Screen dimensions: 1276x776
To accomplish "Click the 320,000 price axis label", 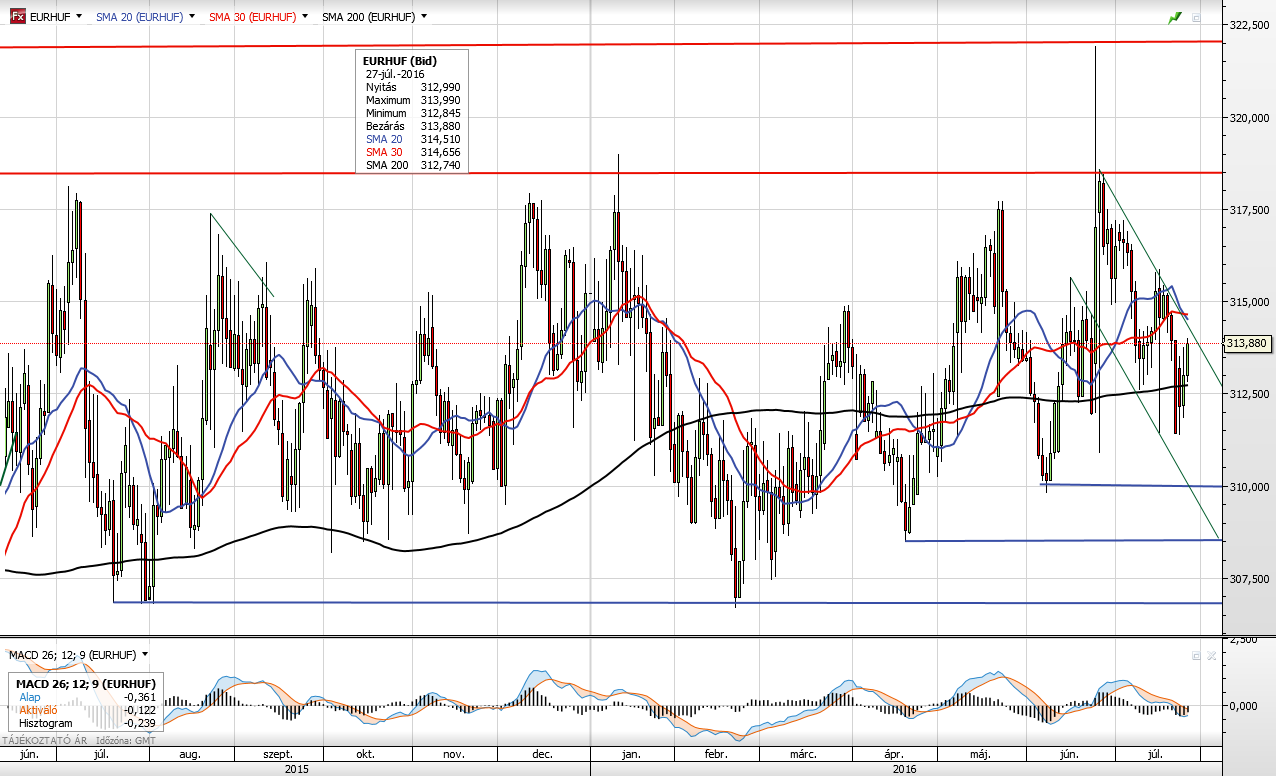I will (1250, 117).
